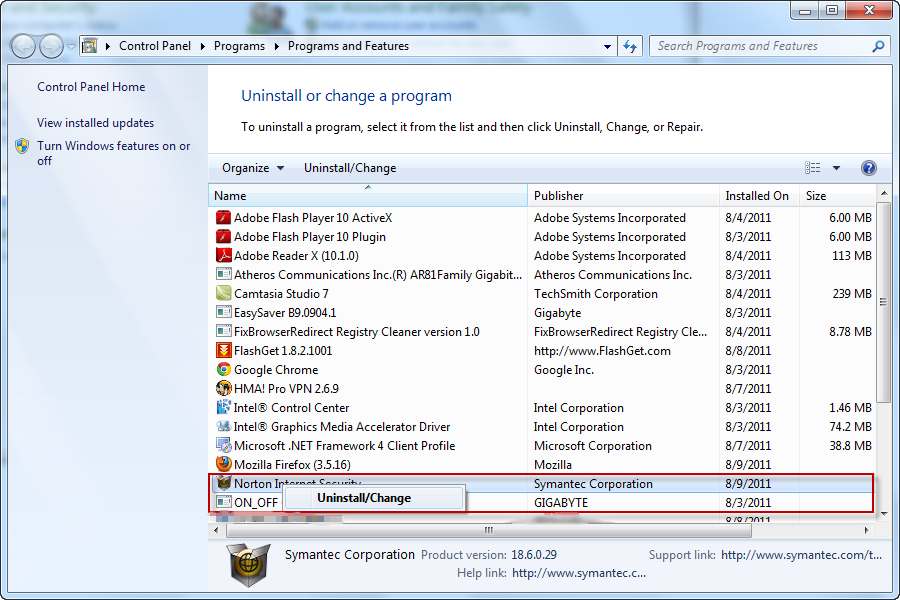Open the address bar history dropdown
Screen dimensions: 900x600
607,47
